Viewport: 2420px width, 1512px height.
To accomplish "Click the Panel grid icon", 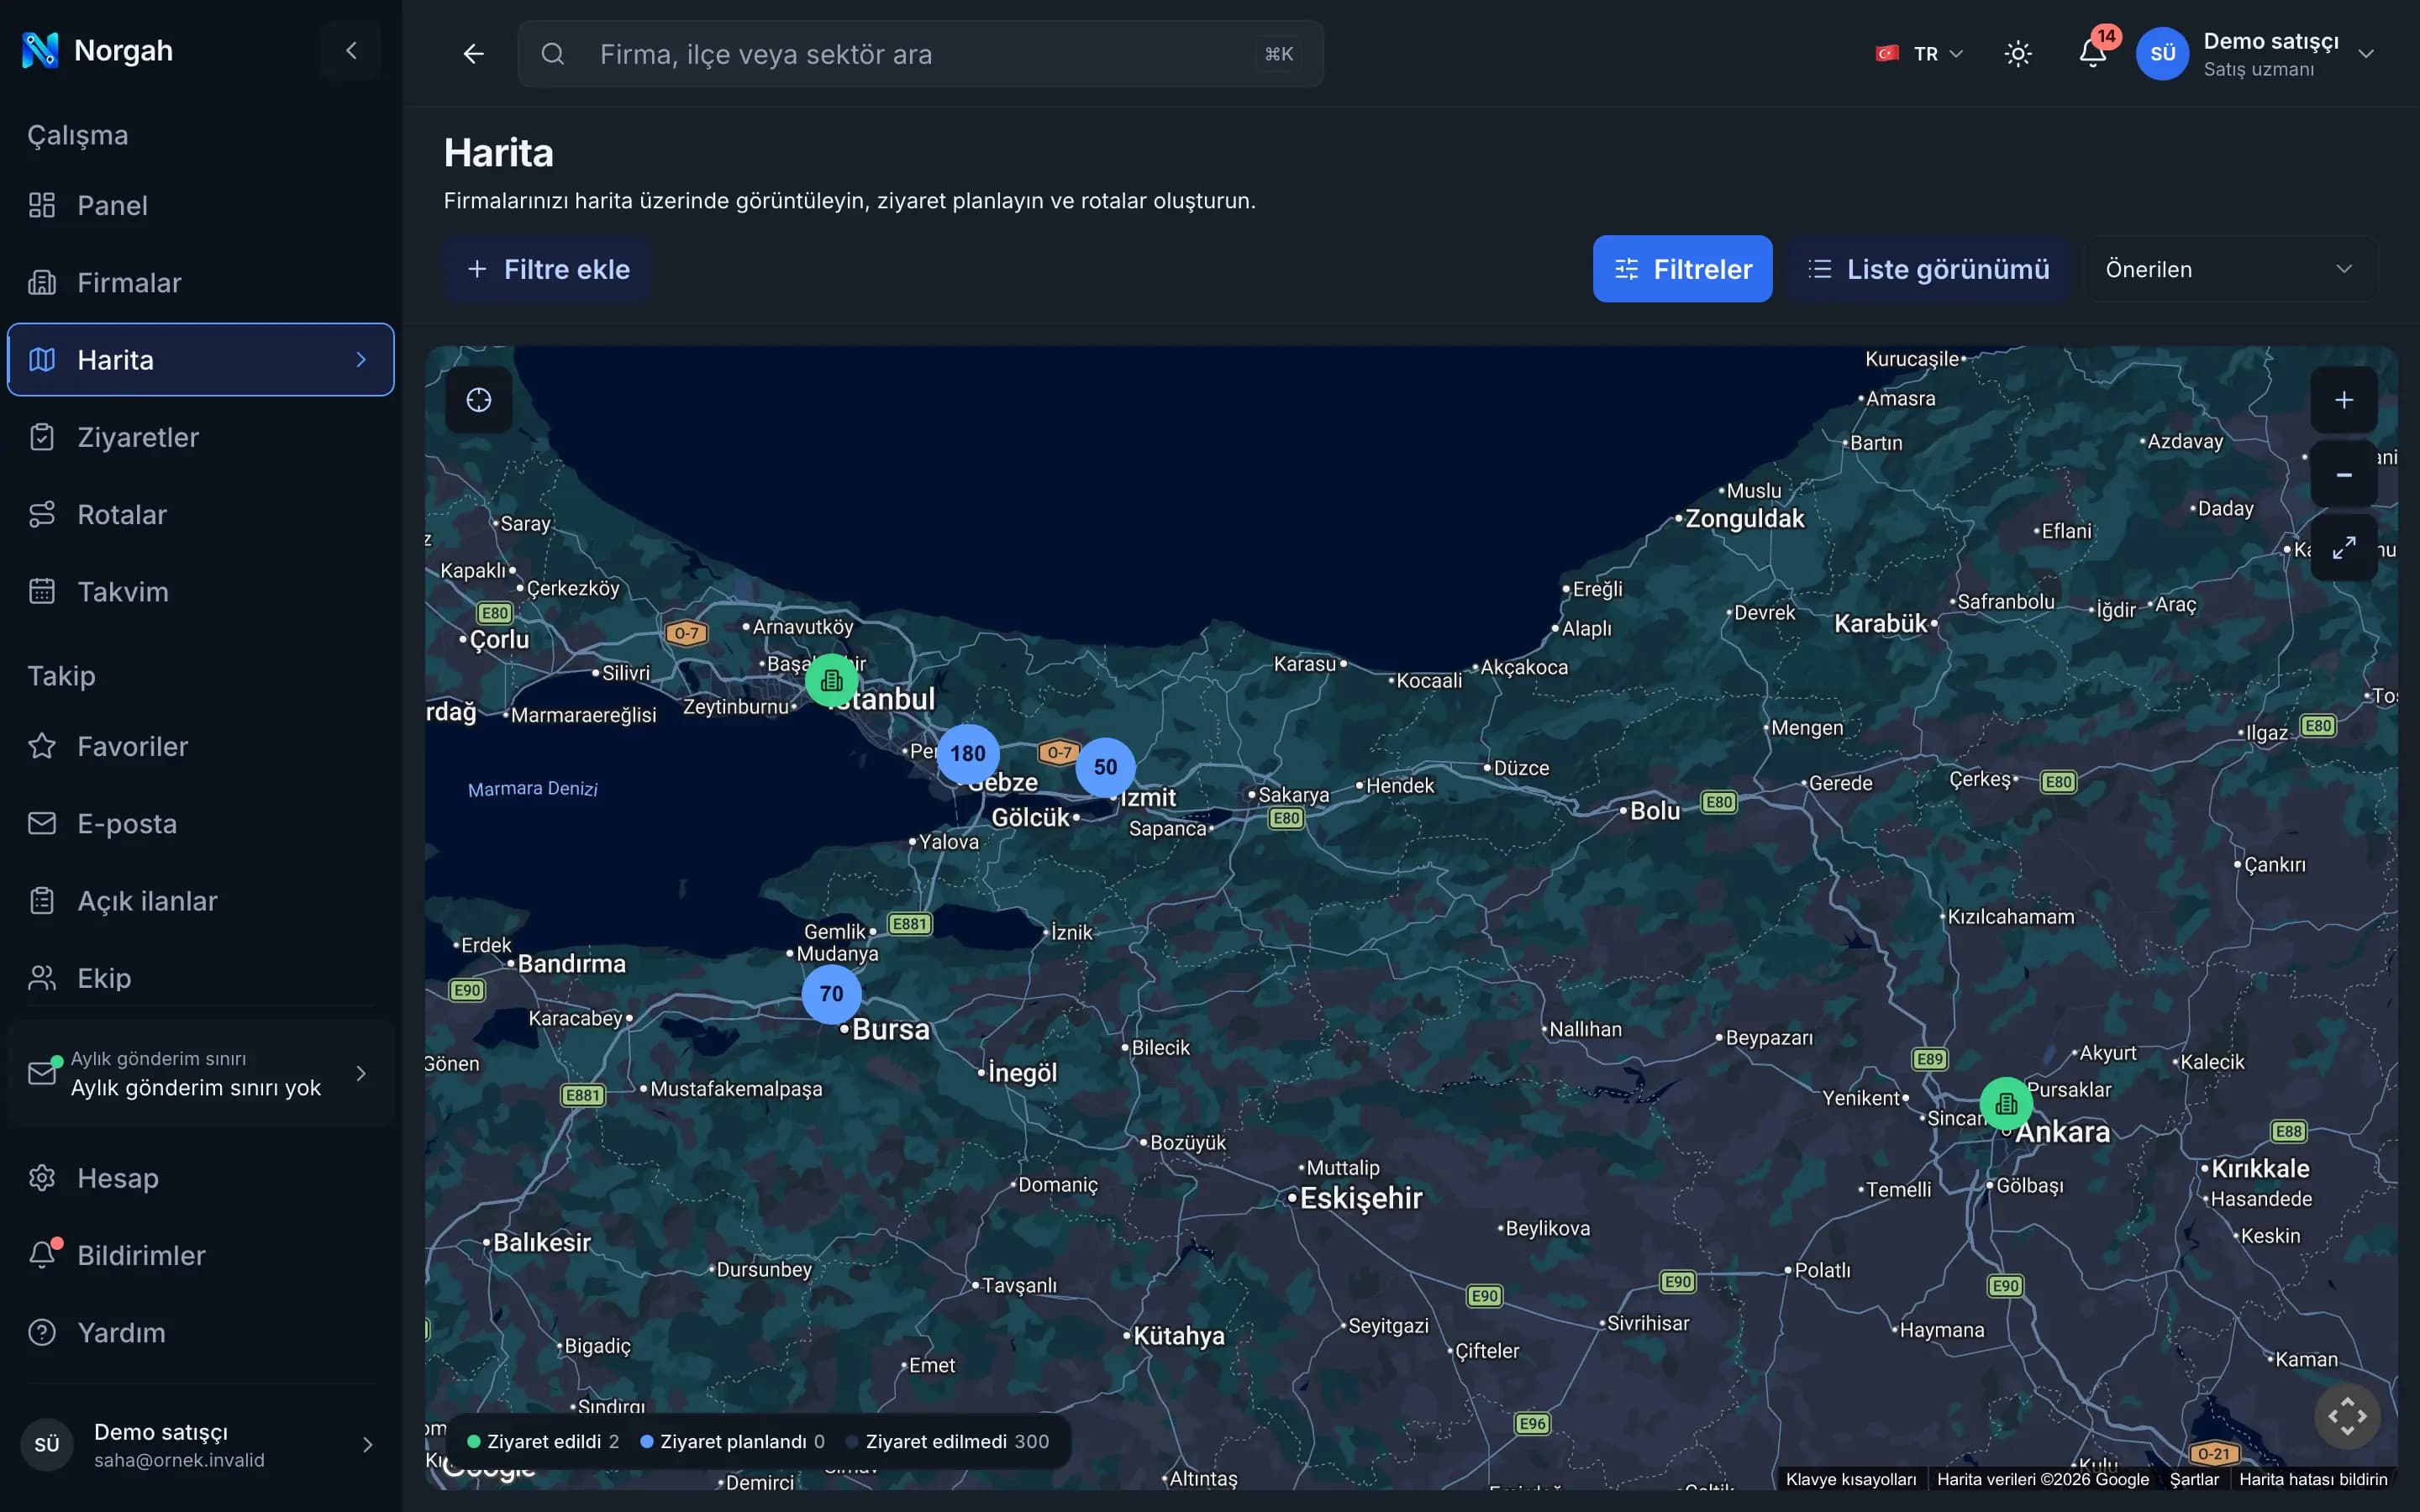I will click(x=42, y=205).
